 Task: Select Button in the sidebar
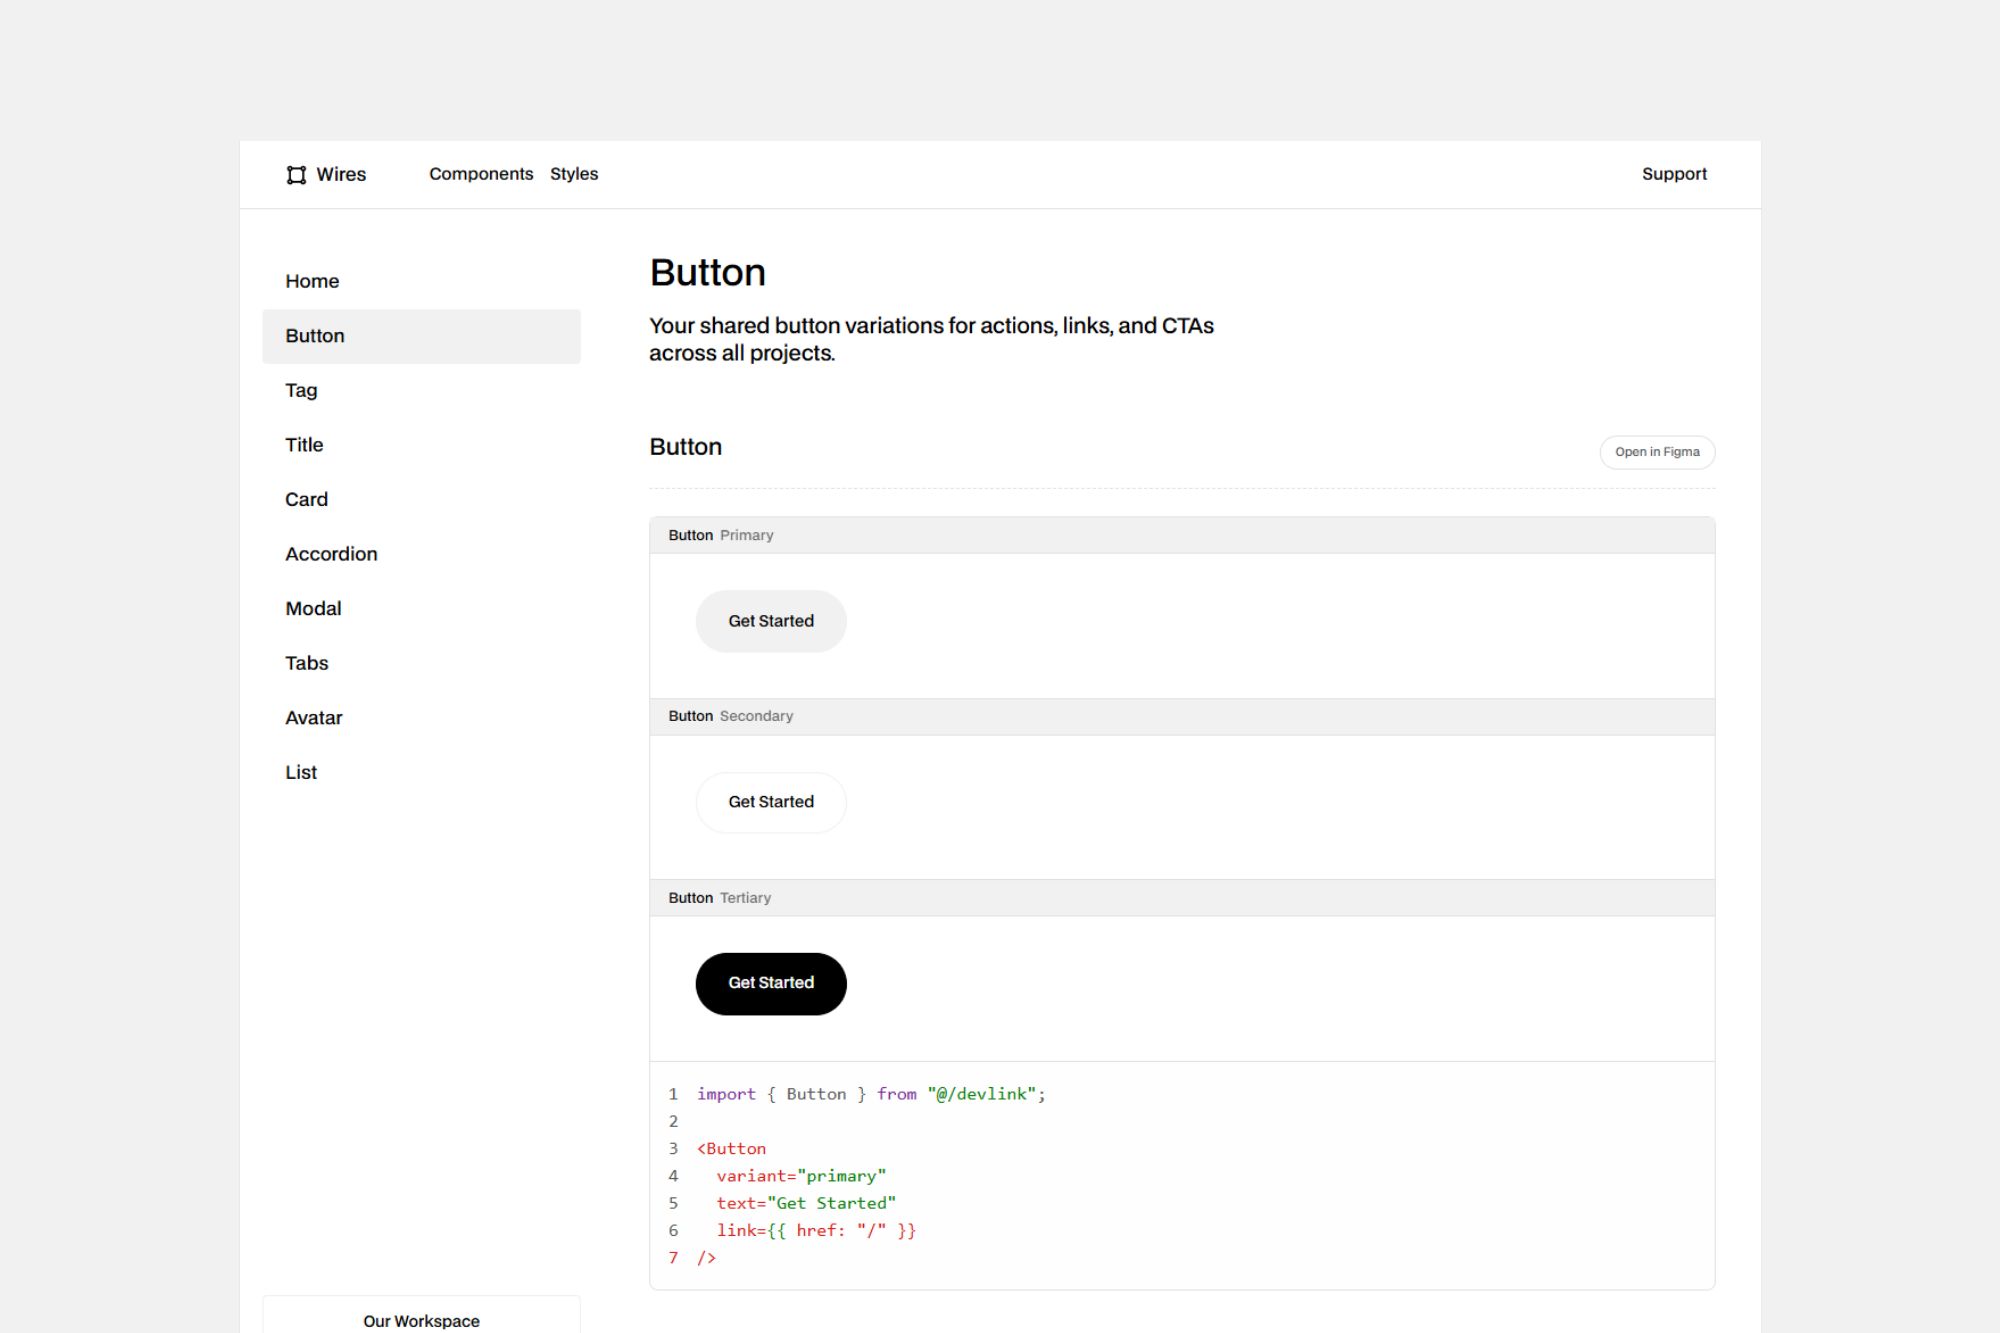click(315, 336)
